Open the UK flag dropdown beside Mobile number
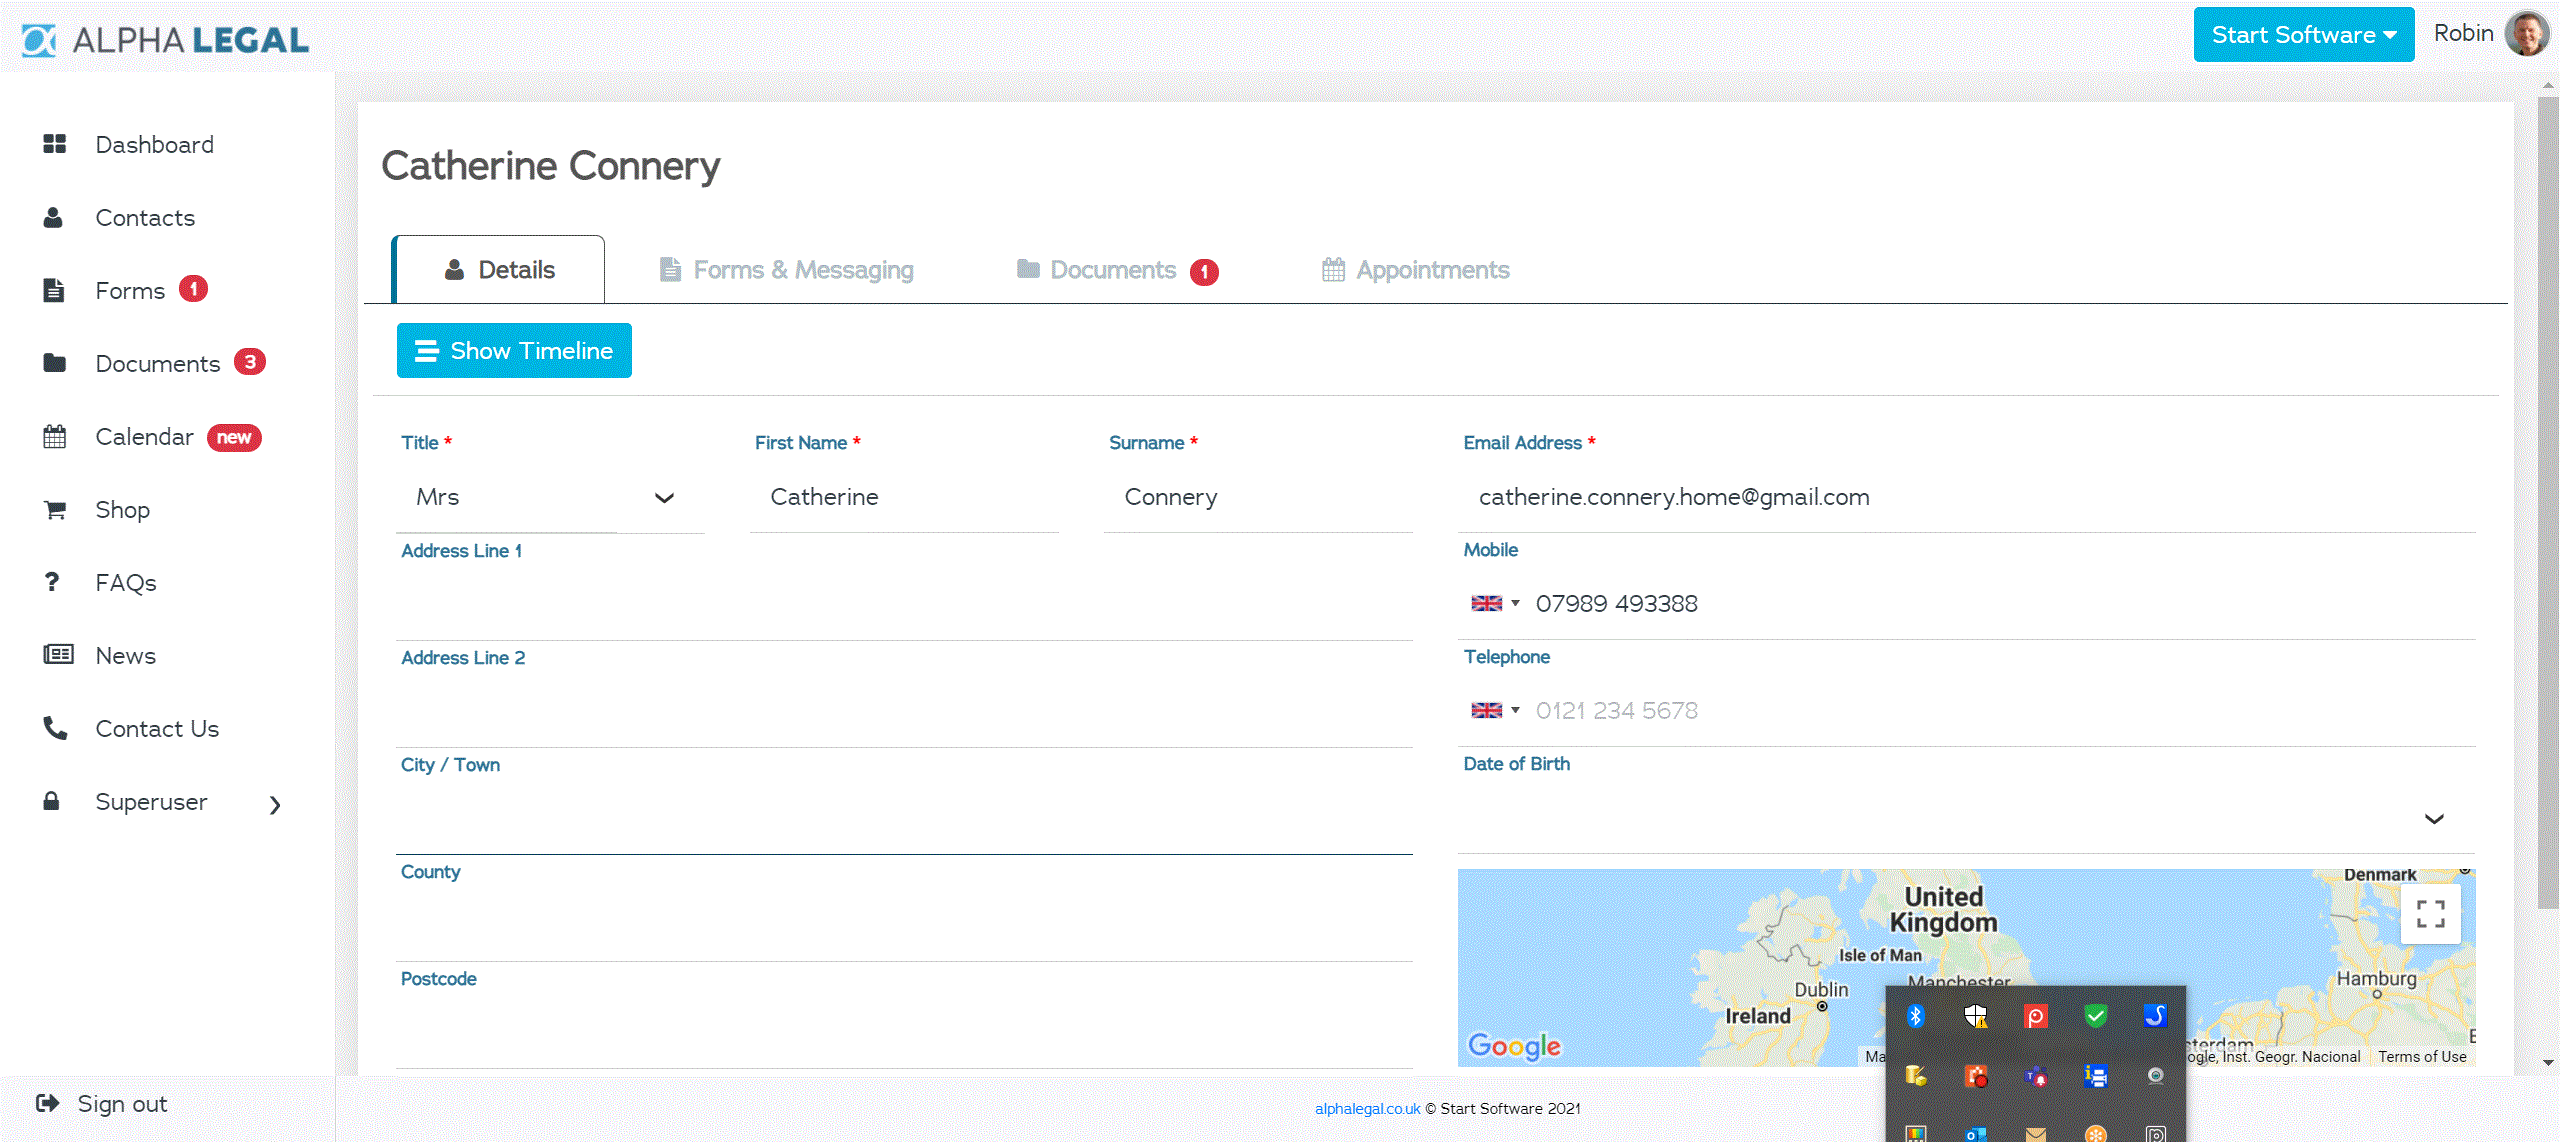This screenshot has width=2560, height=1142. pos(1493,603)
